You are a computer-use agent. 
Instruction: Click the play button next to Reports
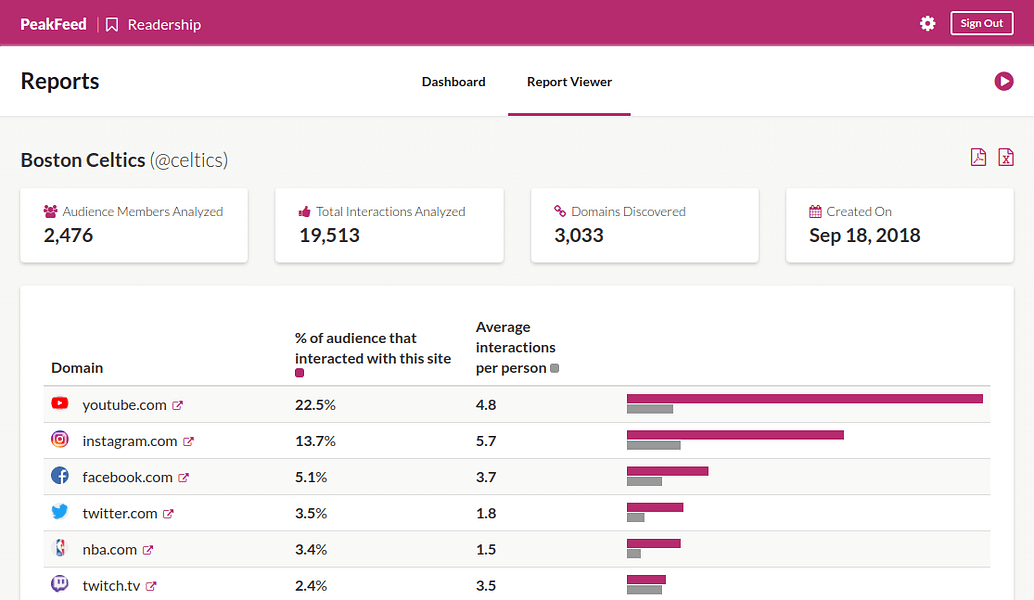click(x=1004, y=81)
